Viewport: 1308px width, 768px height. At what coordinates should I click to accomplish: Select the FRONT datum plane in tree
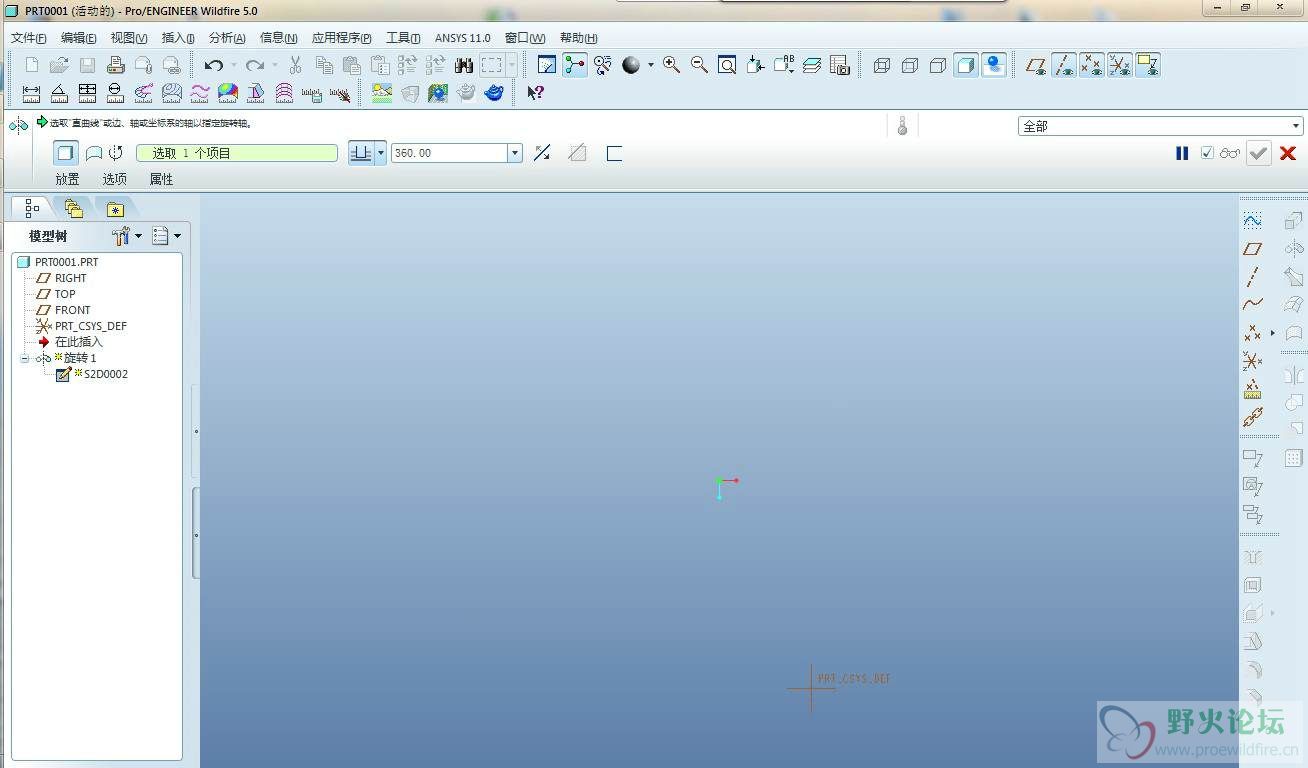(x=72, y=310)
